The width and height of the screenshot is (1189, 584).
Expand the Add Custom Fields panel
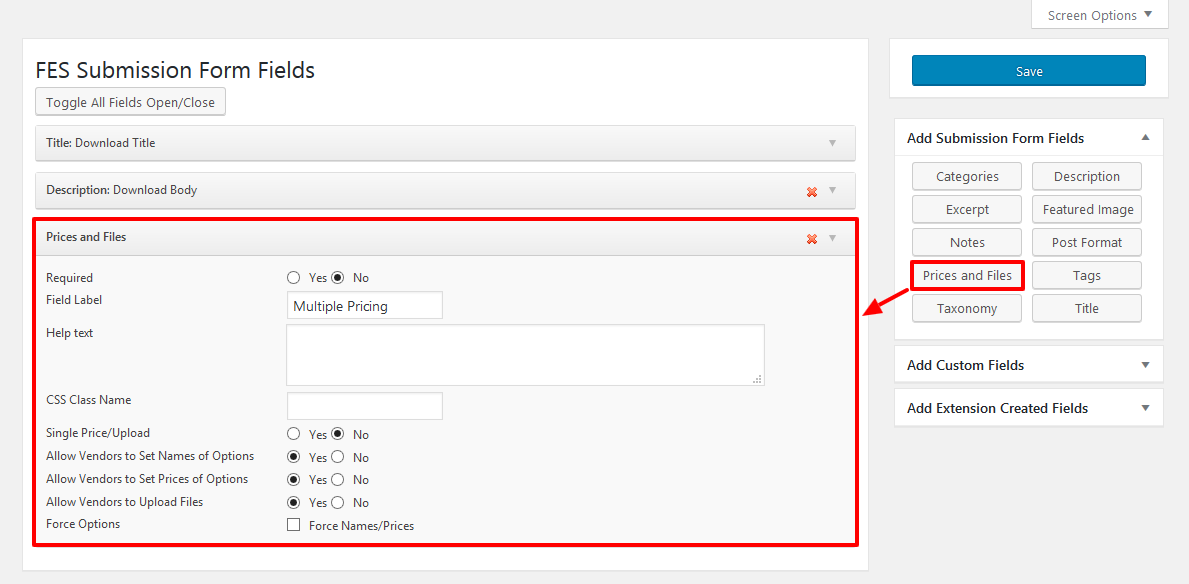click(1145, 365)
